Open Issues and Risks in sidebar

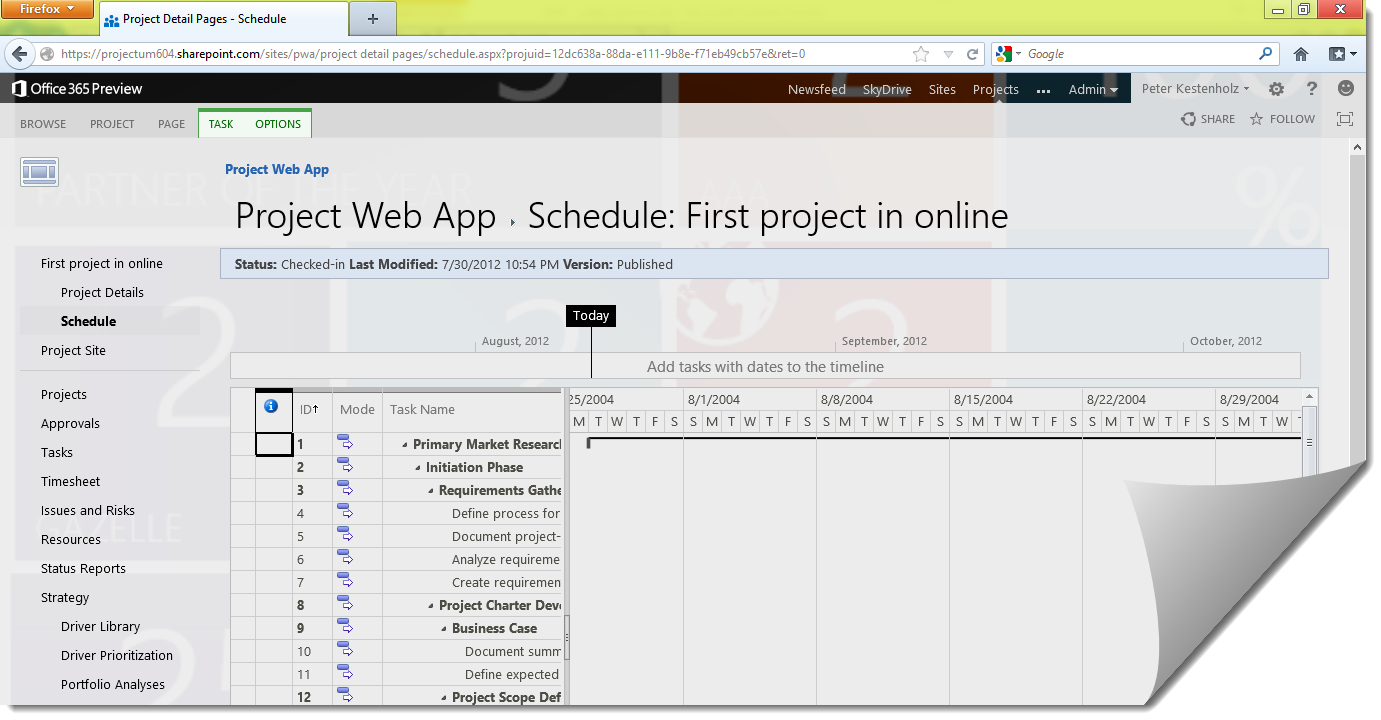point(88,510)
